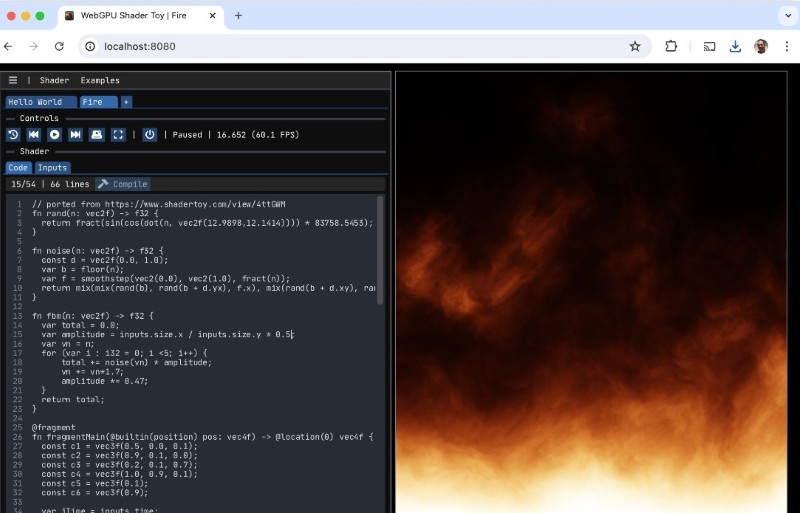This screenshot has height=513, width=800.
Task: Click the ported-from comment on line 1
Action: pos(158,204)
